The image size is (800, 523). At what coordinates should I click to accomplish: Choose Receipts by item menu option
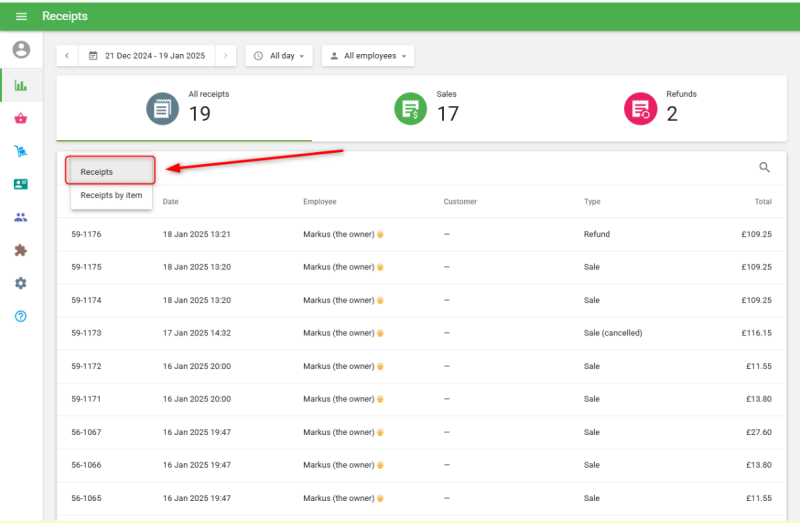coord(110,195)
